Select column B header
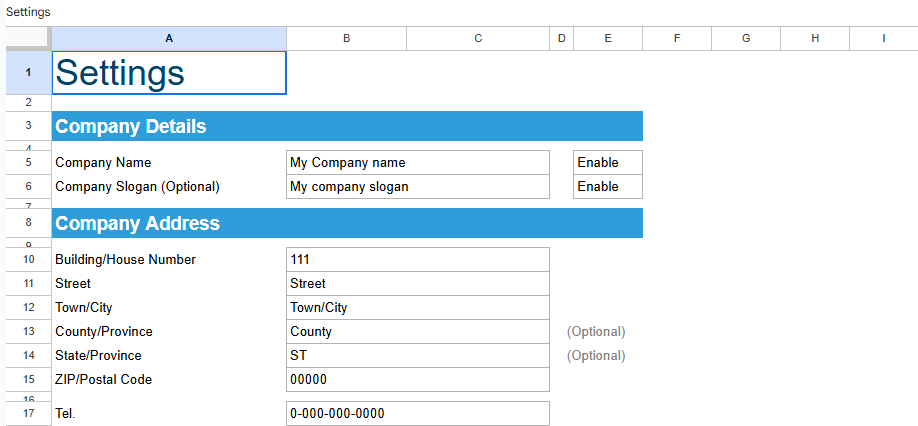This screenshot has height=426, width=918. (x=346, y=38)
